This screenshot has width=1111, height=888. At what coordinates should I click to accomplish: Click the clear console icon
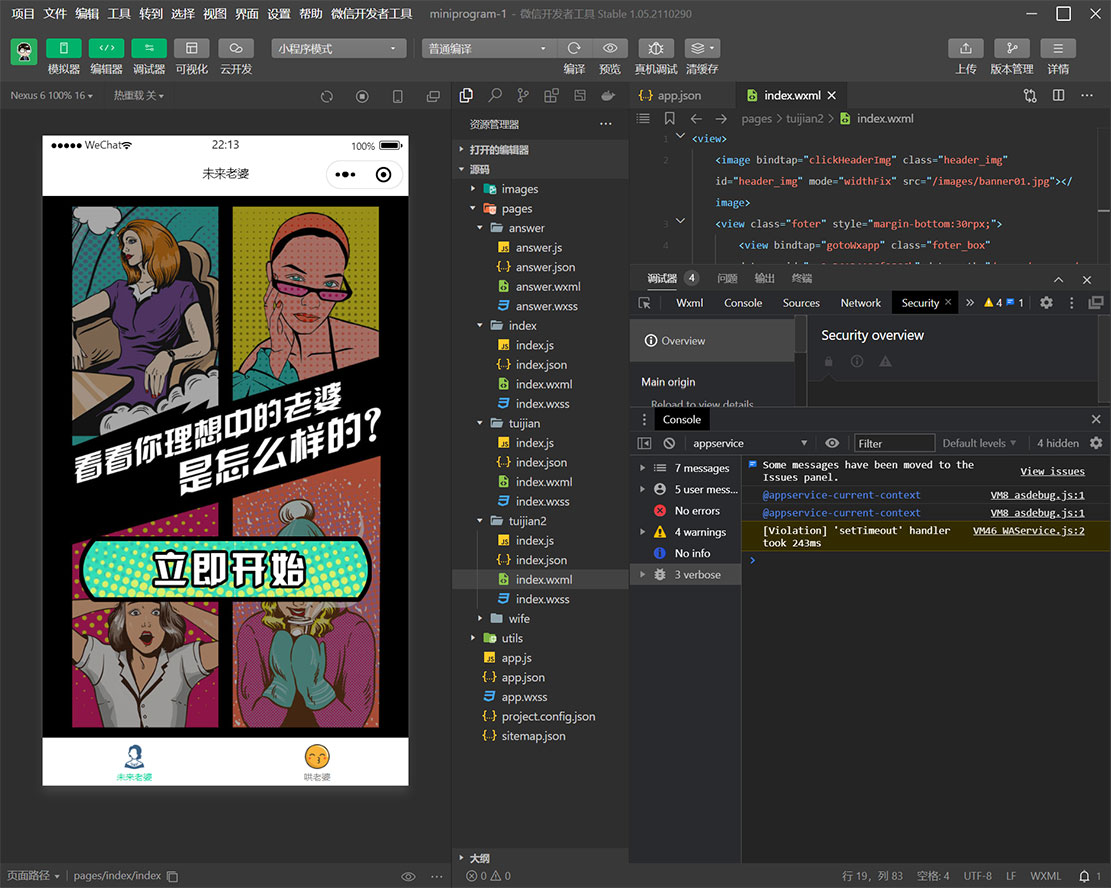[669, 443]
